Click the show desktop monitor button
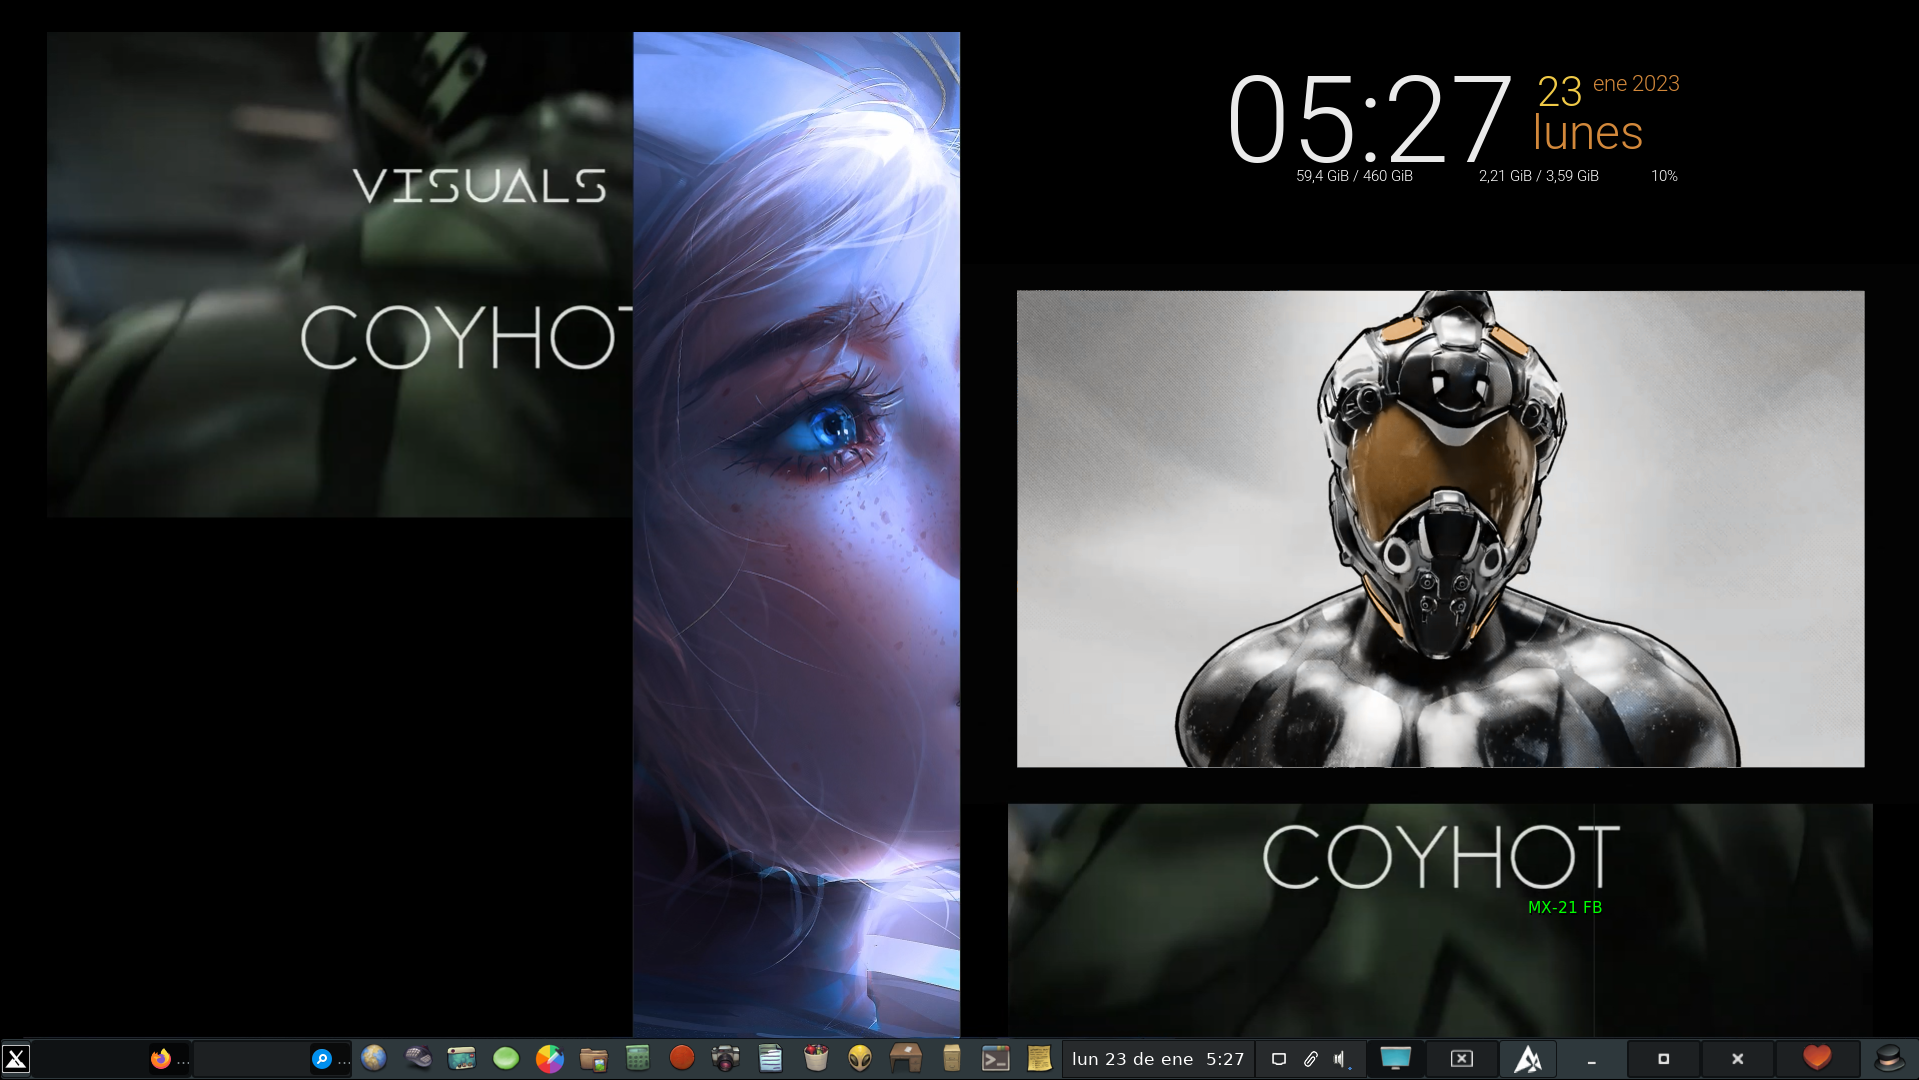This screenshot has height=1080, width=1919. (x=1395, y=1058)
